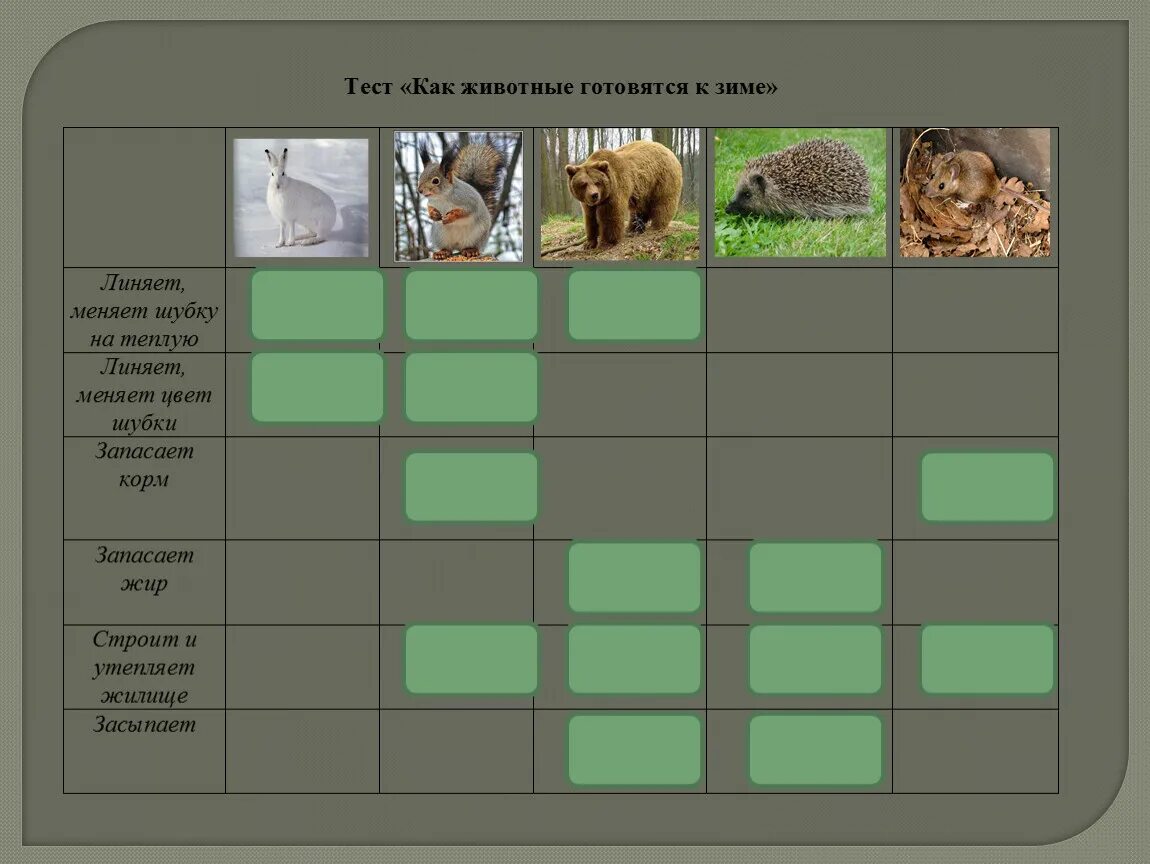Reveal bear cell in 'меняет шубку на теплую' row
The image size is (1150, 864).
coord(634,305)
